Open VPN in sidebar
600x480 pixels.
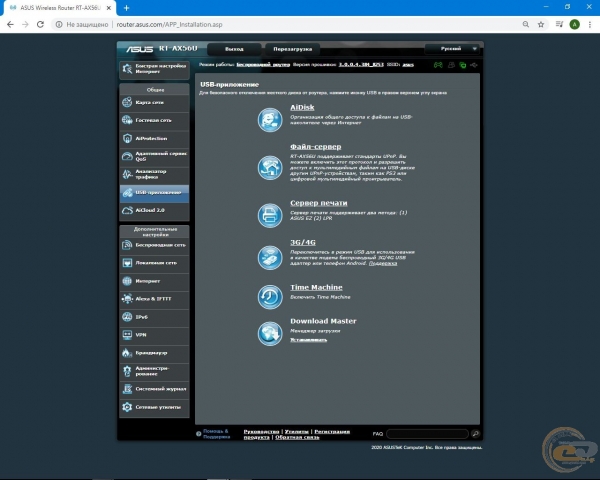(x=154, y=335)
